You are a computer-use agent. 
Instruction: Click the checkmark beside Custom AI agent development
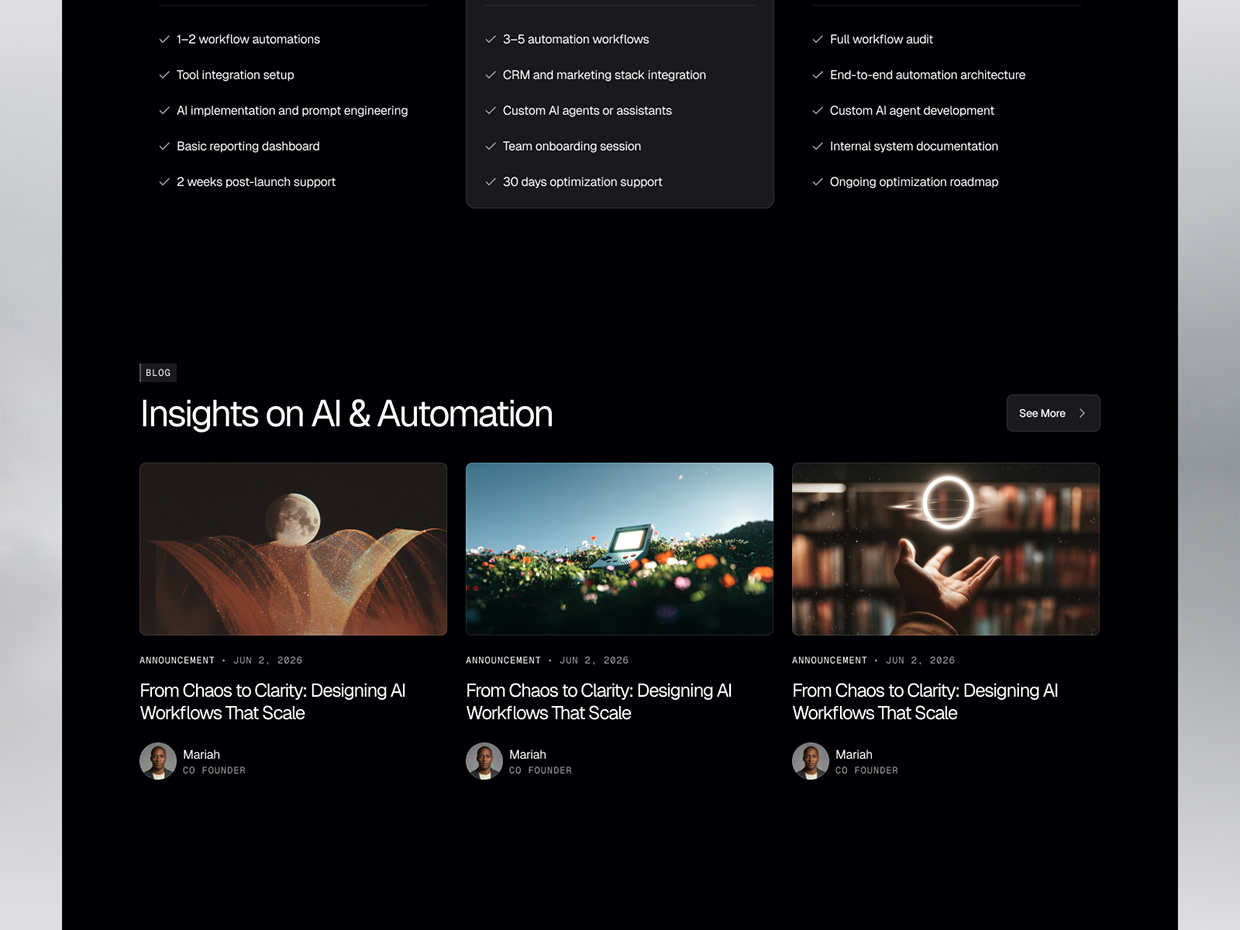(817, 111)
